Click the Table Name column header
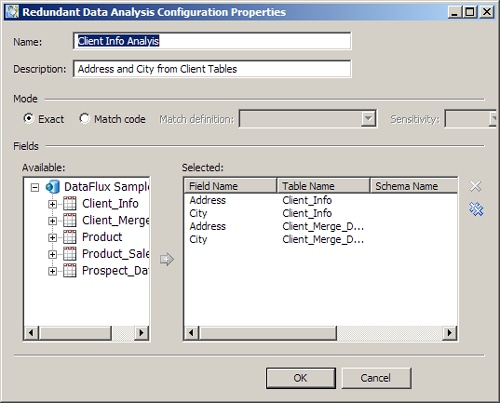The width and height of the screenshot is (500, 403). [x=323, y=186]
